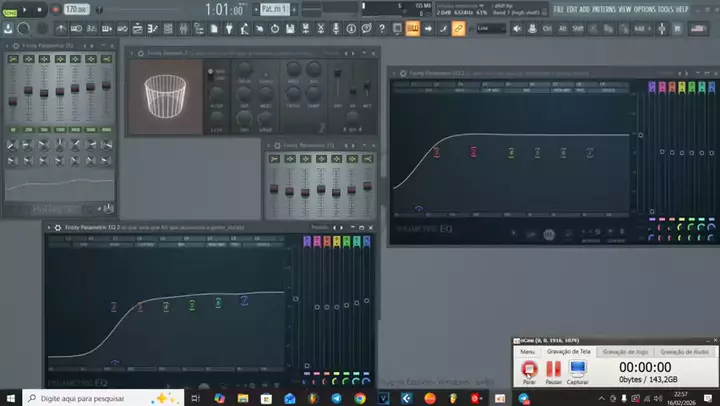Toggle first band type button in top-left Parametric EQ

[x=14, y=60]
